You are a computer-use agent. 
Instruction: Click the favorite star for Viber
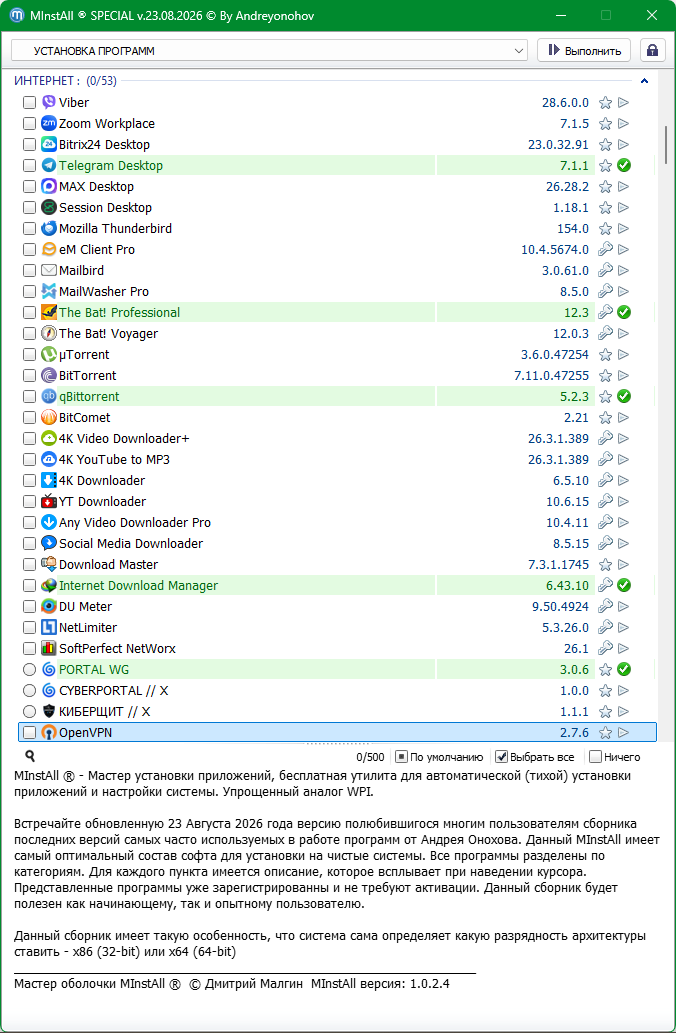605,103
